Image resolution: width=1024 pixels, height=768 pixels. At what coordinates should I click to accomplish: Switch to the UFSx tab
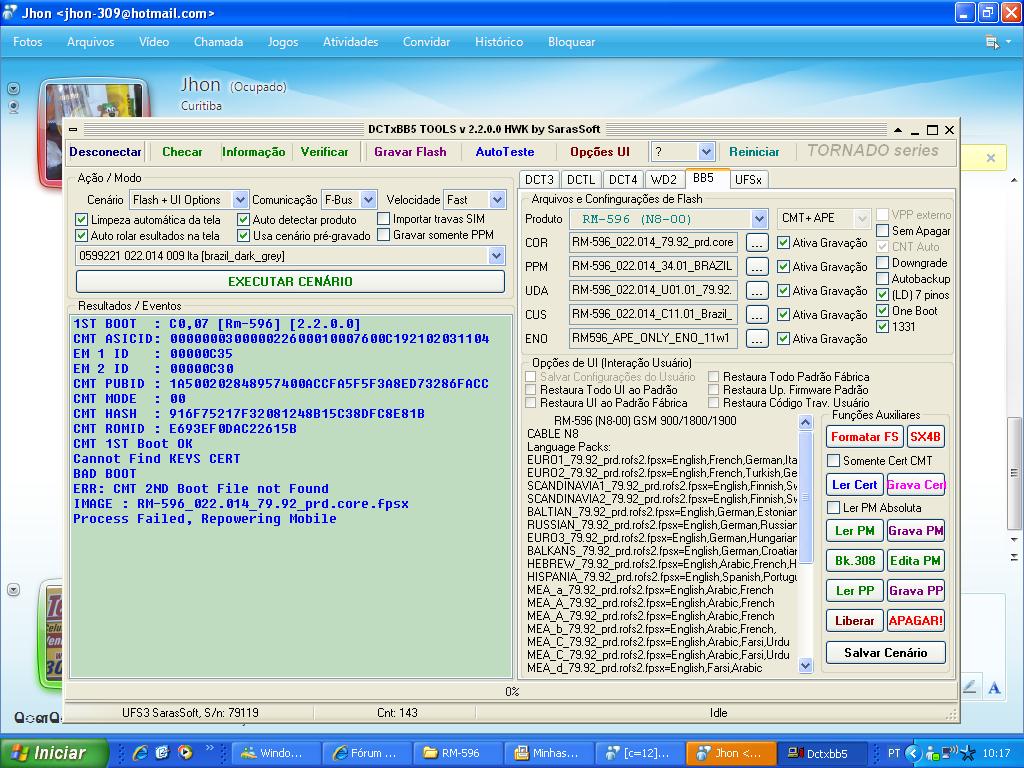pos(748,180)
